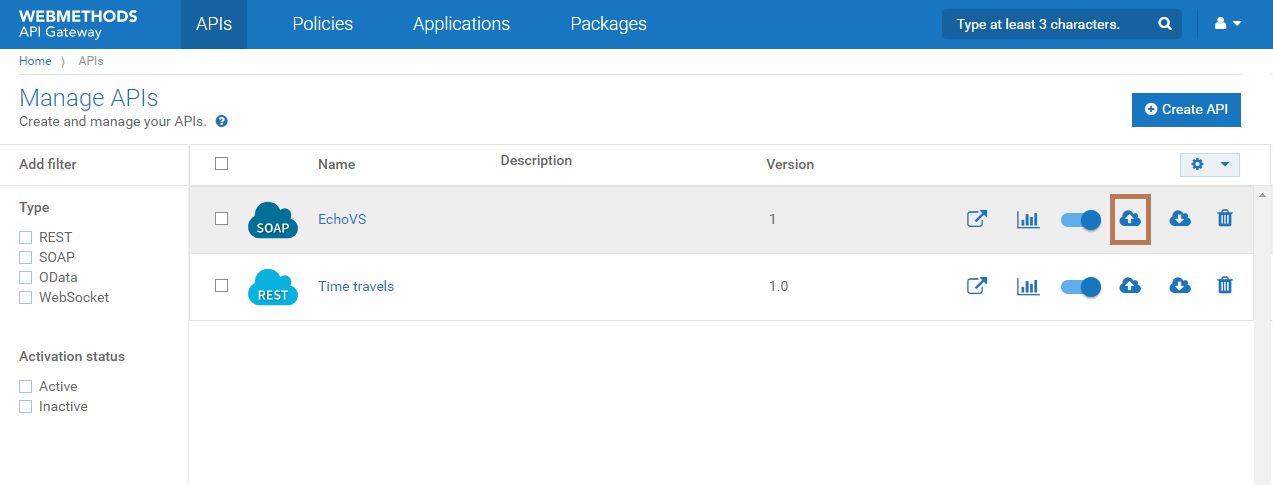Screen dimensions: 1273x485
Task: Switch to the Policies tab
Action: click(322, 24)
